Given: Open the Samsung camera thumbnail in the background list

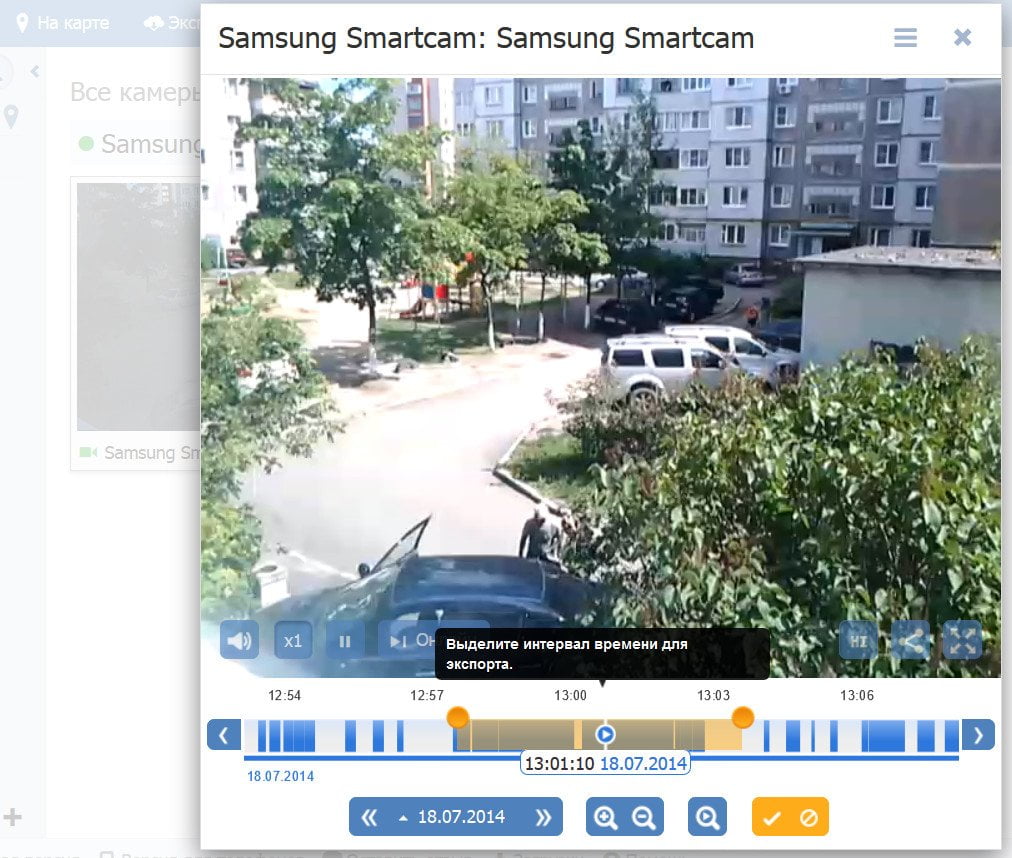Looking at the screenshot, I should (138, 307).
